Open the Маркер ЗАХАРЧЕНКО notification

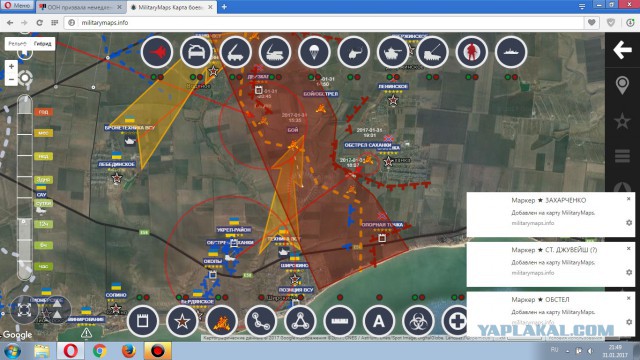pyautogui.click(x=551, y=214)
